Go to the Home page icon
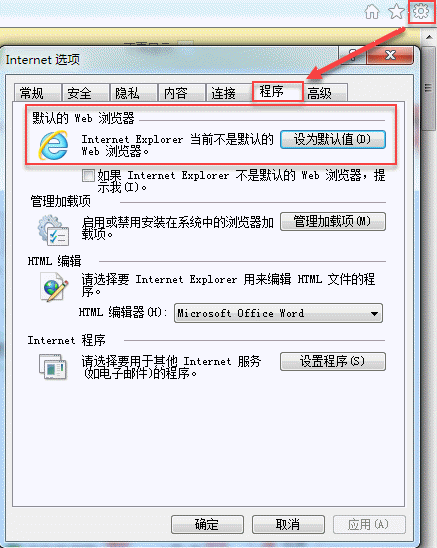Image resolution: width=437 pixels, height=548 pixels. (x=372, y=12)
